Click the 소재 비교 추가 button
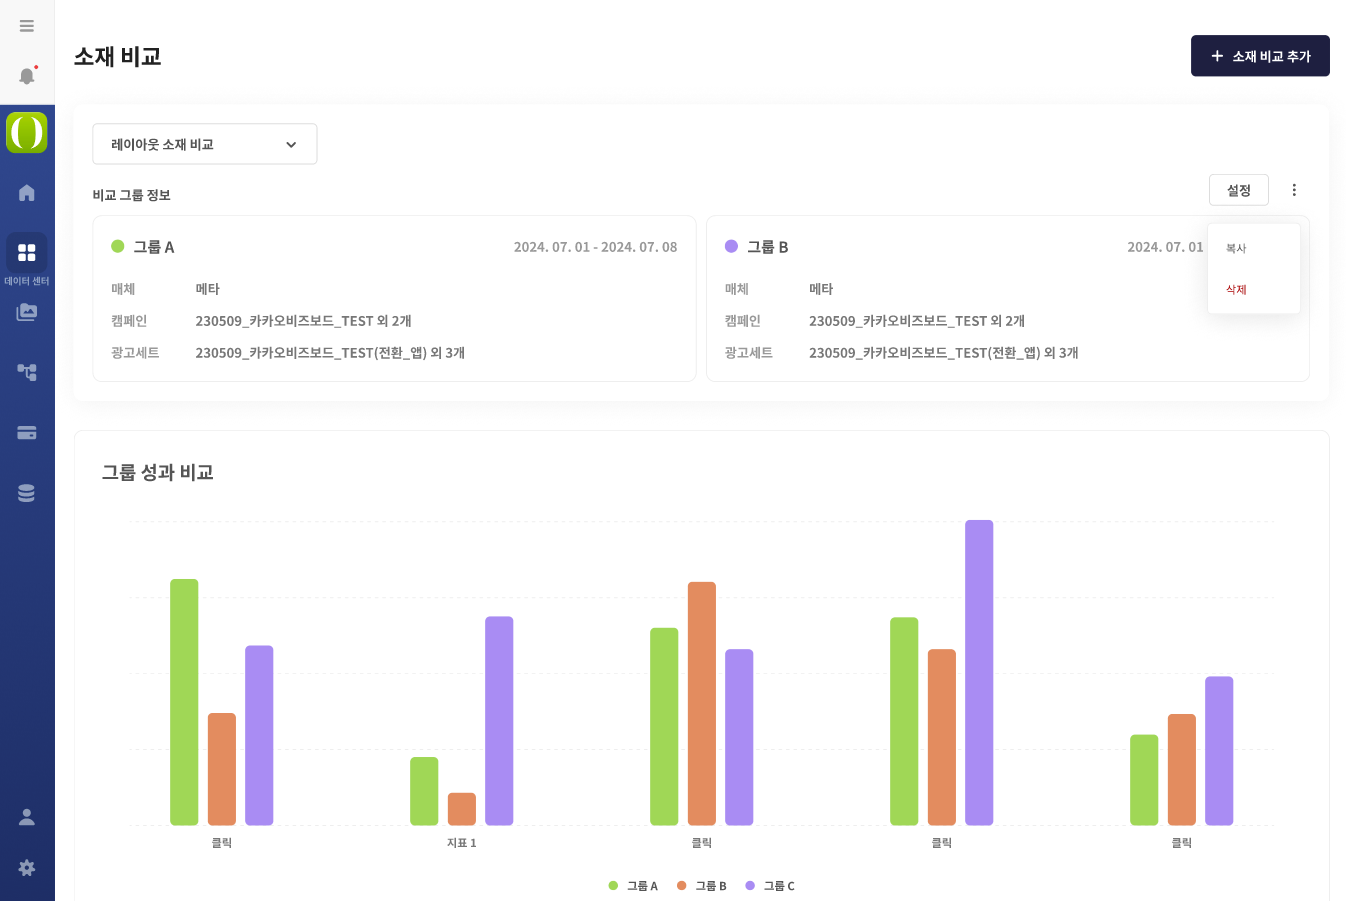 click(x=1260, y=56)
